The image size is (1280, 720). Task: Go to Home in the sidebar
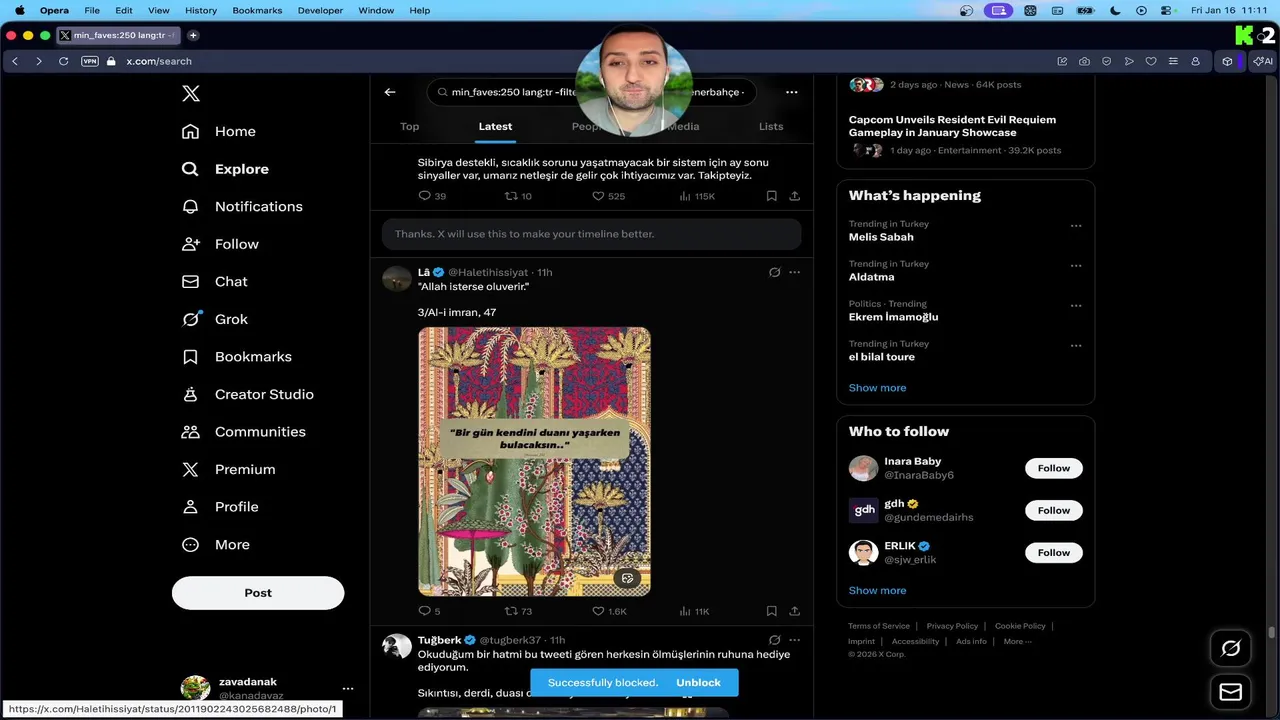click(x=219, y=131)
